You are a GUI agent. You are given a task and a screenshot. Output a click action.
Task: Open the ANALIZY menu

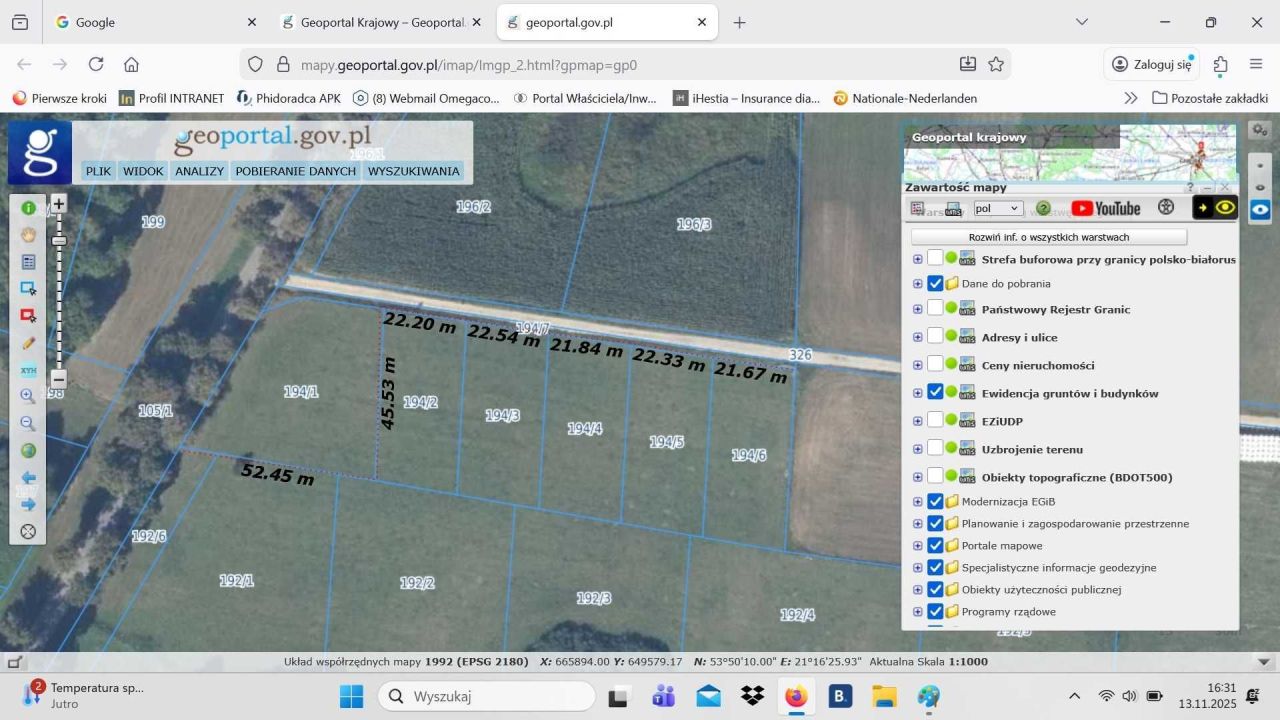(199, 171)
